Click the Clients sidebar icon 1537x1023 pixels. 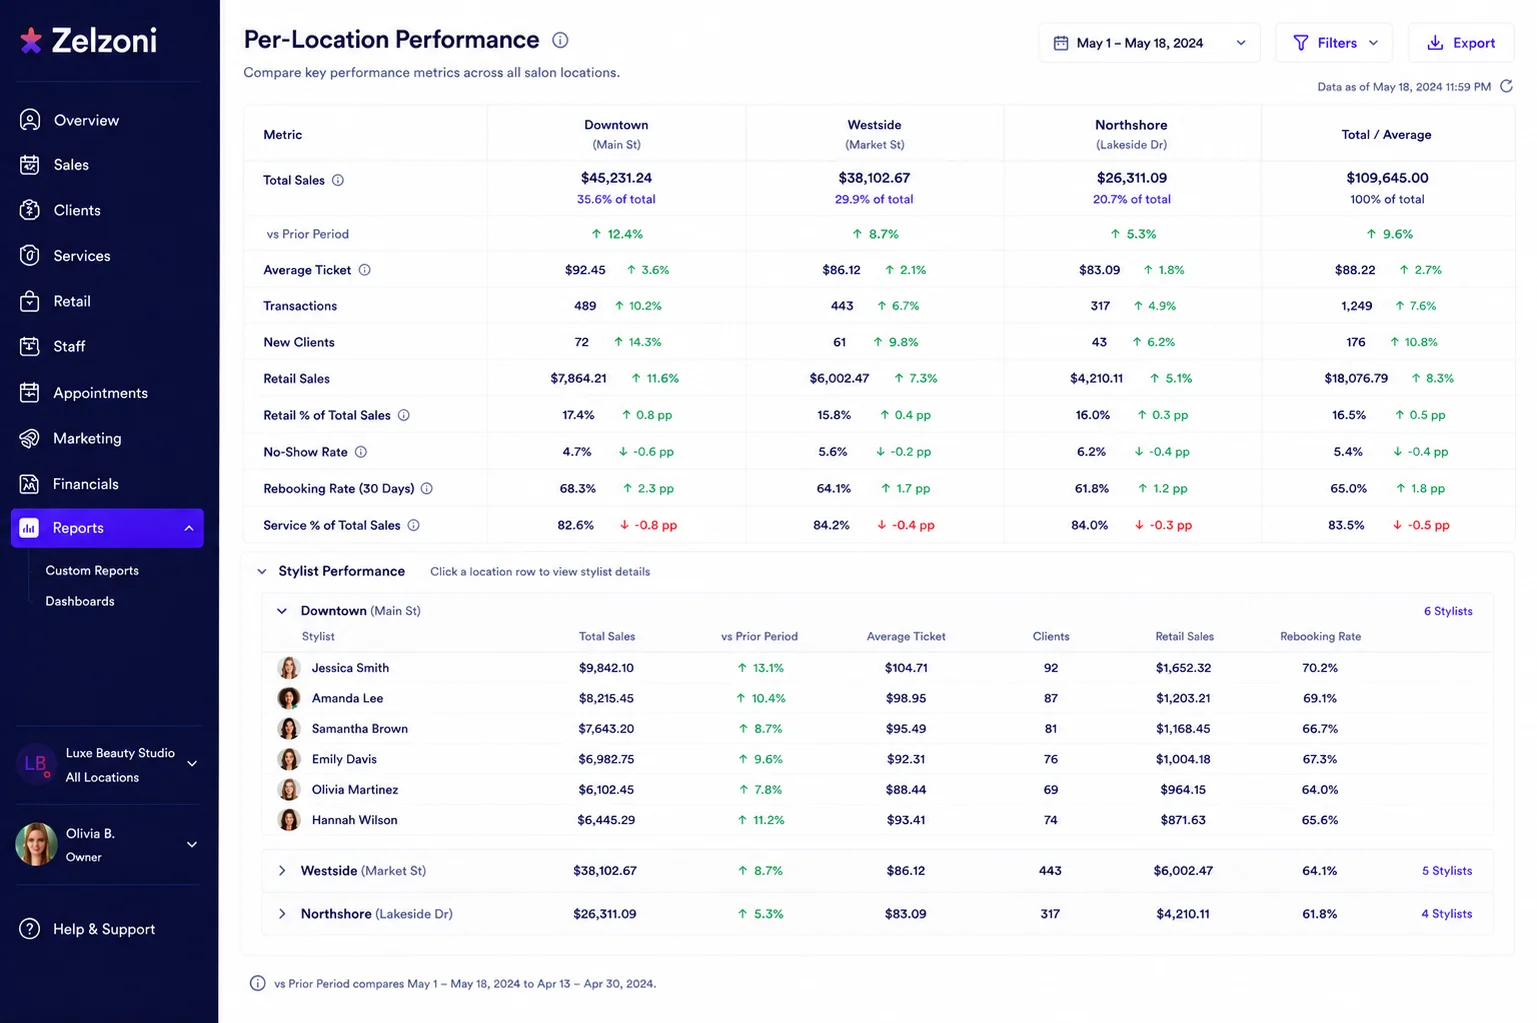pos(30,210)
